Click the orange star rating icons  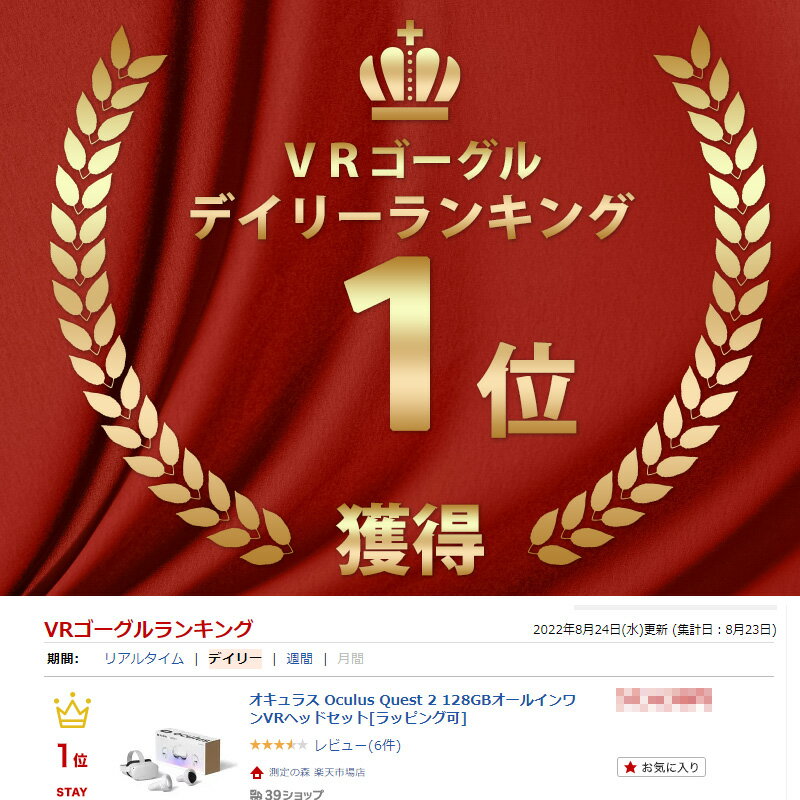coord(279,745)
